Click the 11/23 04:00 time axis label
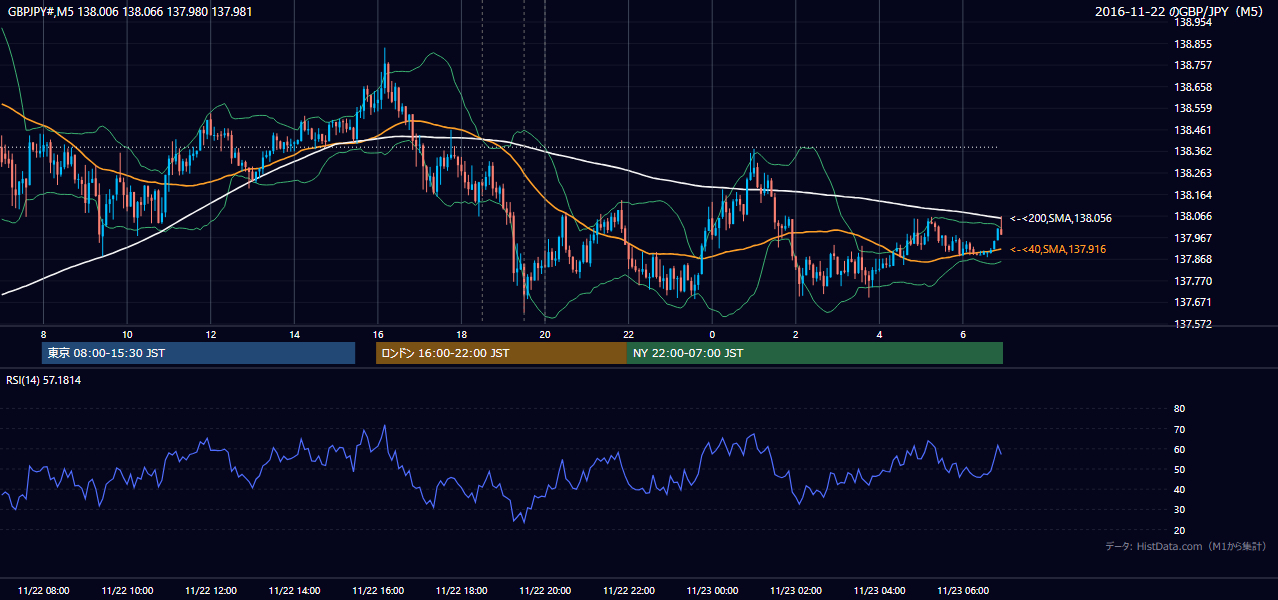The width and height of the screenshot is (1278, 600). coord(879,591)
